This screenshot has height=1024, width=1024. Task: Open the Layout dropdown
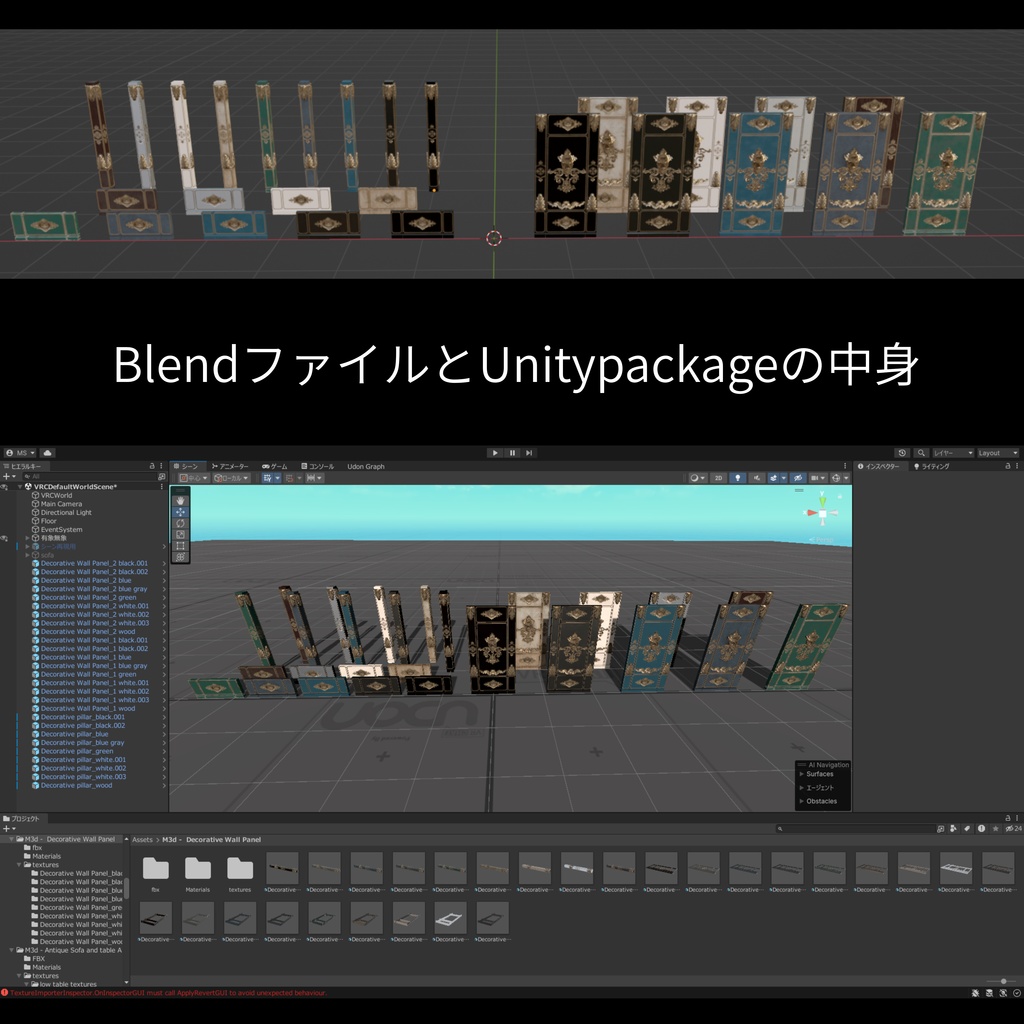[x=998, y=453]
